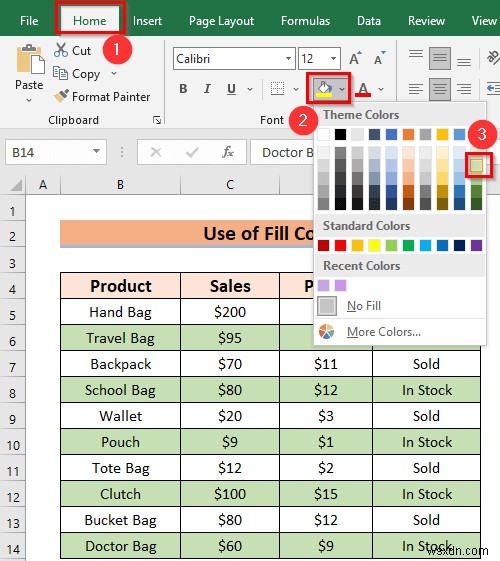Screen dimensions: 500x561
Task: Decrease font size with small A
Action: (379, 58)
